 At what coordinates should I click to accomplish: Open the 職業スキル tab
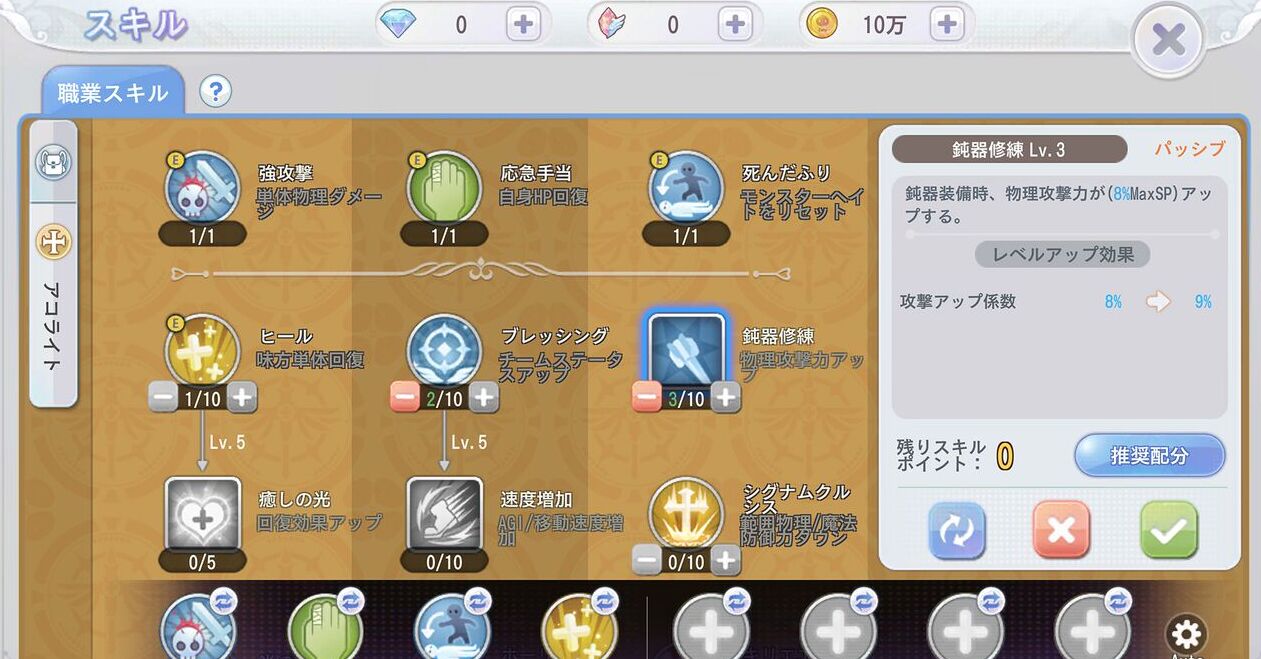click(113, 93)
